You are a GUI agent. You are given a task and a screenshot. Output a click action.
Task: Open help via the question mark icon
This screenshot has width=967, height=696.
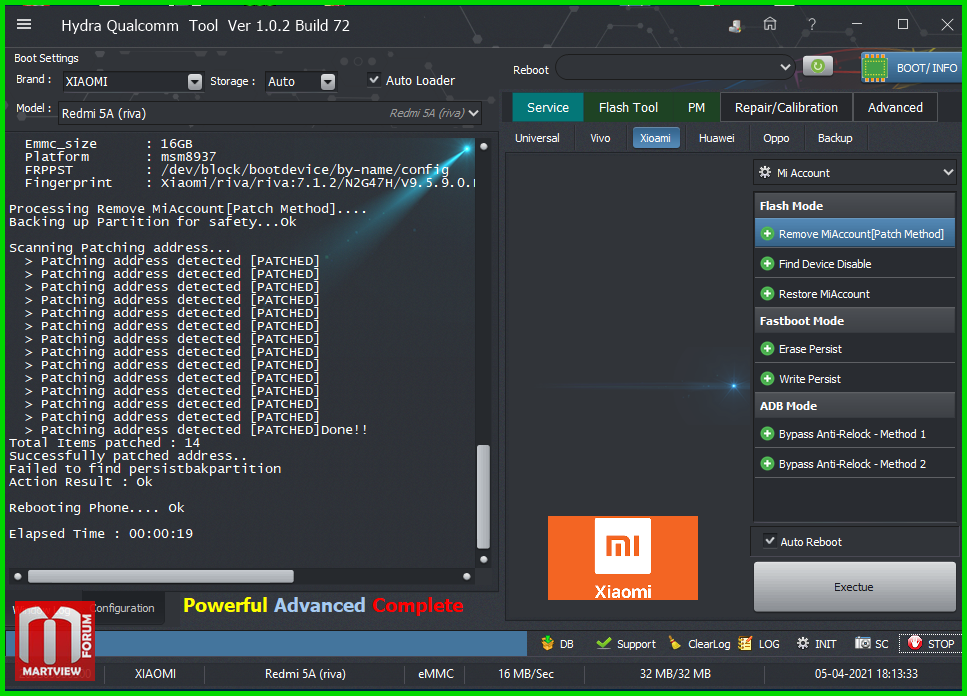pos(812,25)
